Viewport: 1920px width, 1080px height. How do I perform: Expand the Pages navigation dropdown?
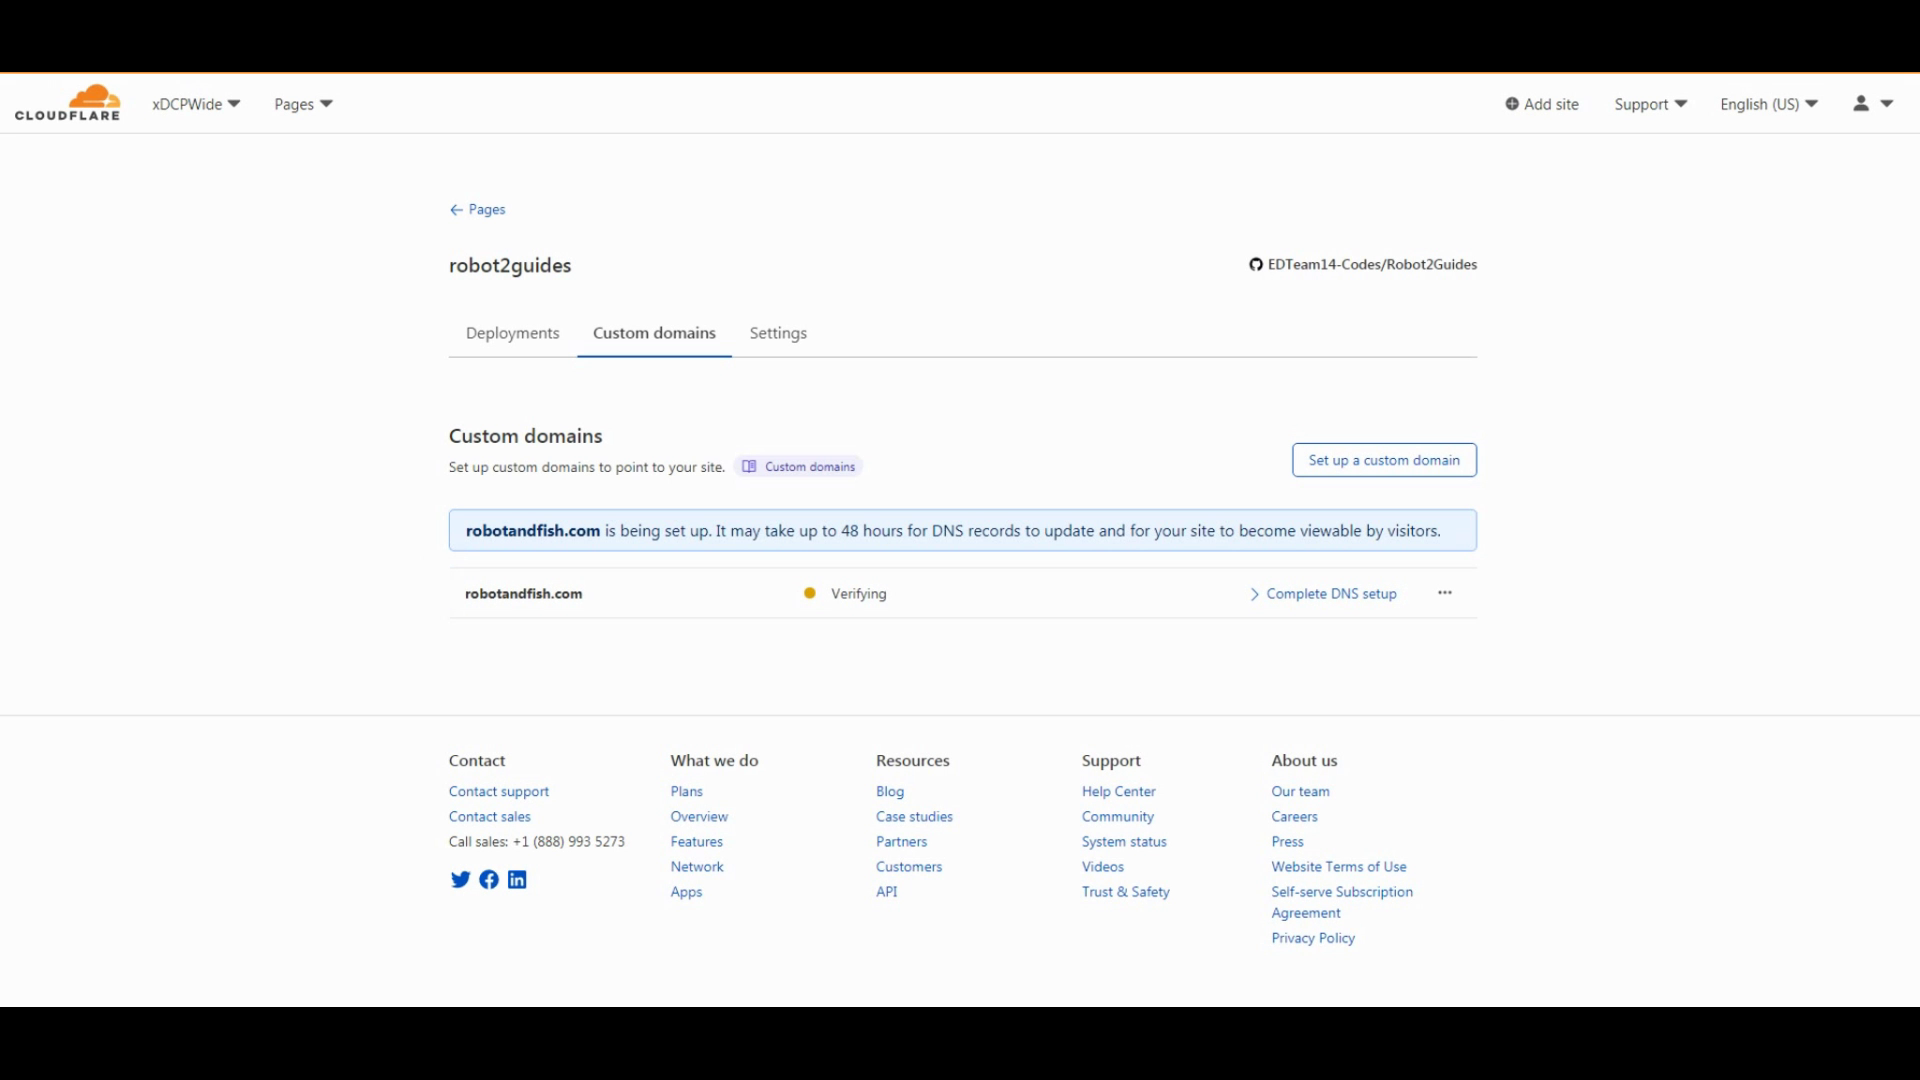click(303, 104)
